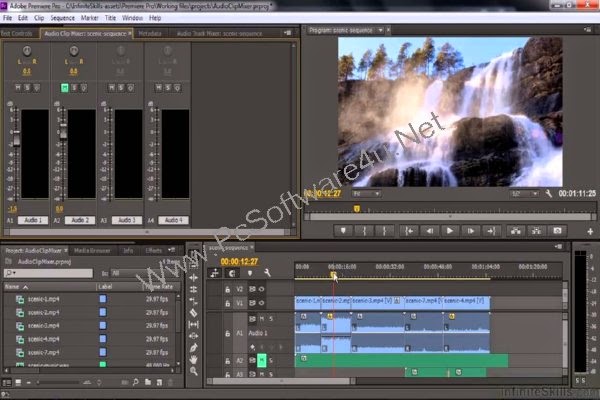Solo track A1 in timeline header

tap(271, 318)
